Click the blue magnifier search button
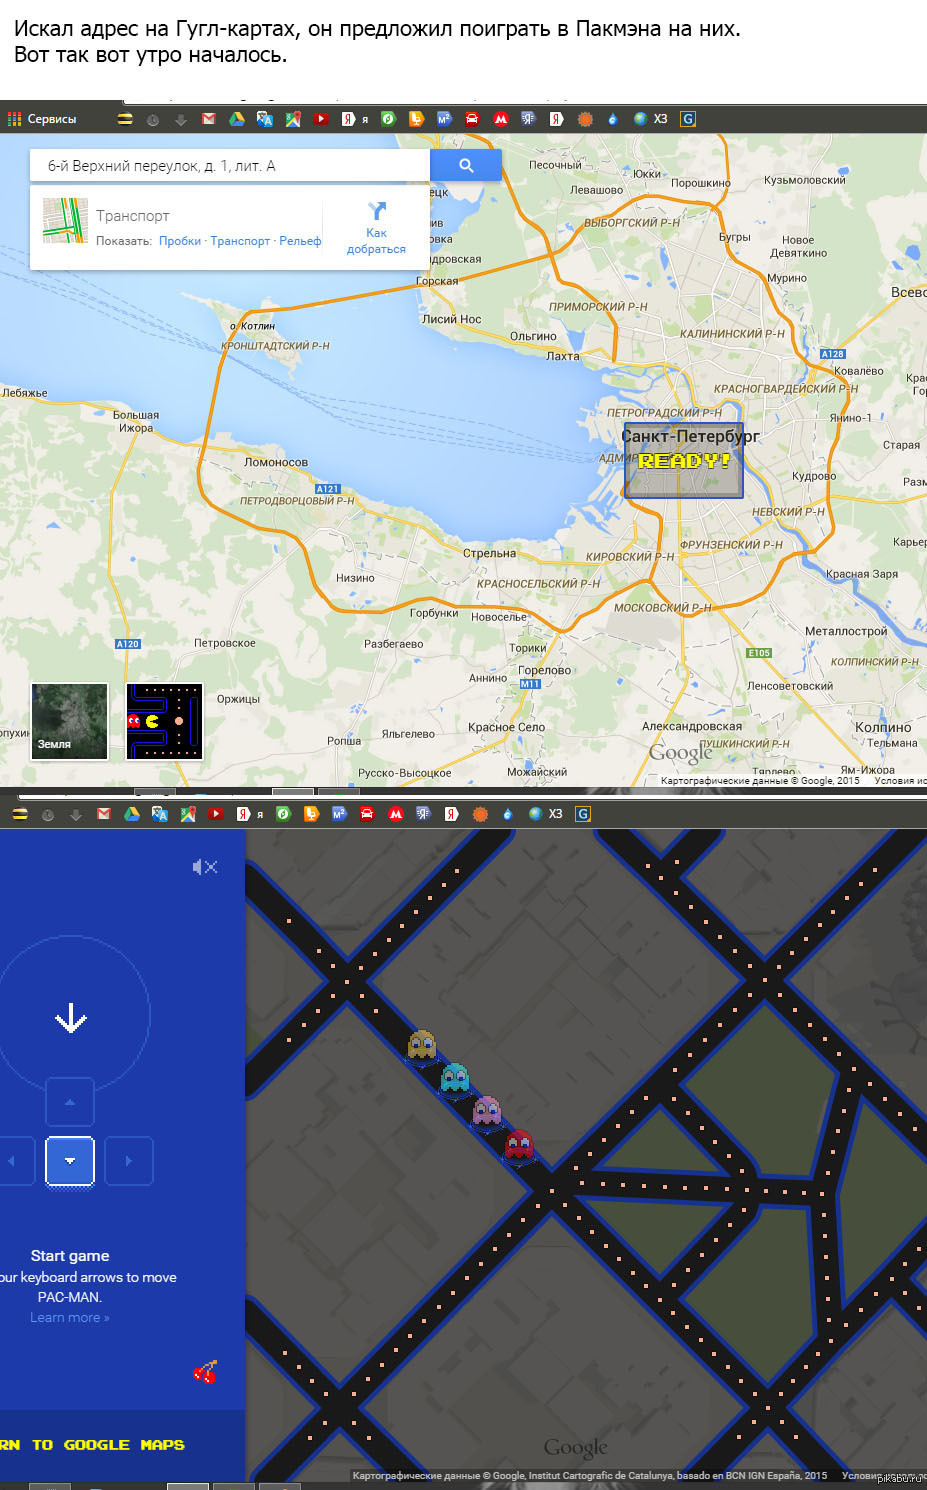Viewport: 927px width, 1490px height. pos(466,166)
